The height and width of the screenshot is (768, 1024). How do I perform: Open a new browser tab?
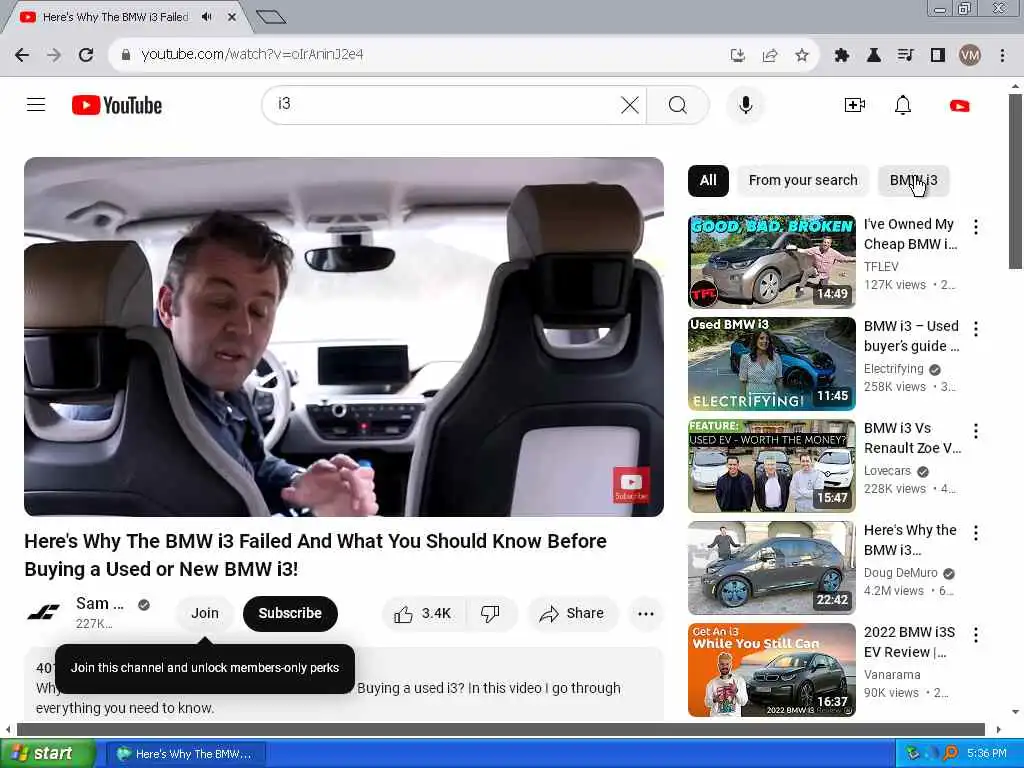tap(270, 17)
